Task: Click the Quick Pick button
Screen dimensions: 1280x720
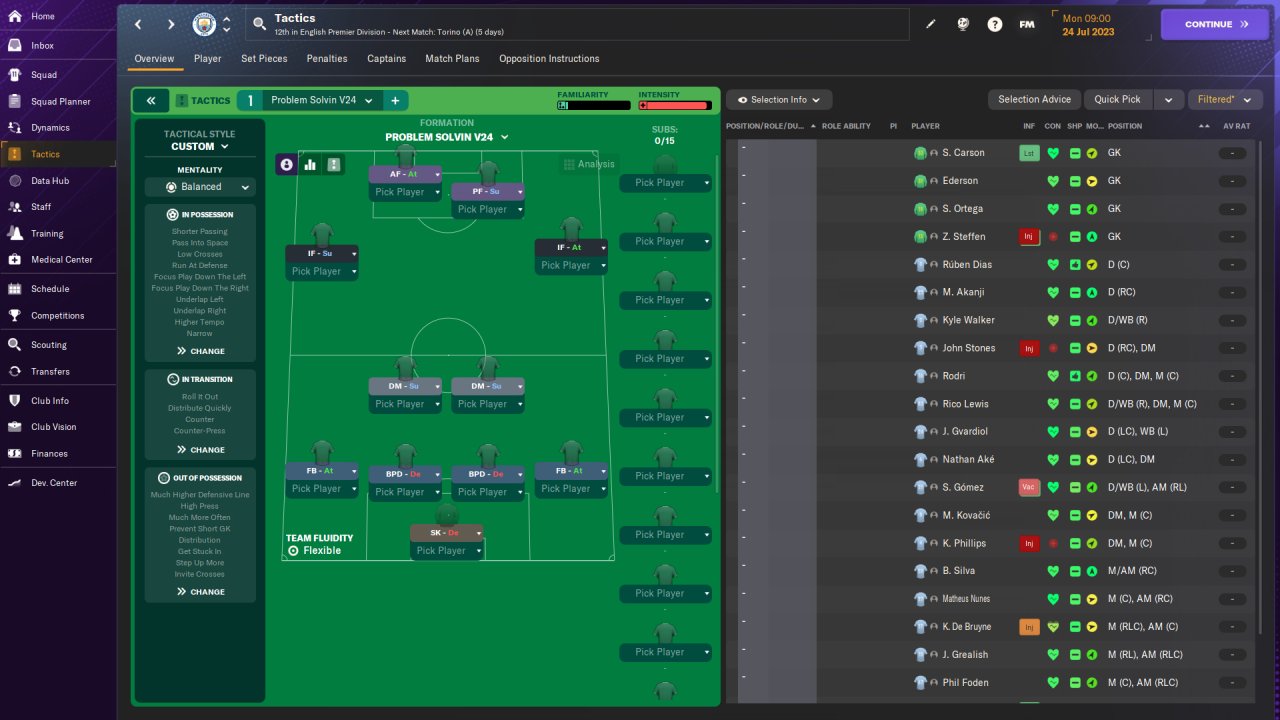Action: pos(1118,100)
